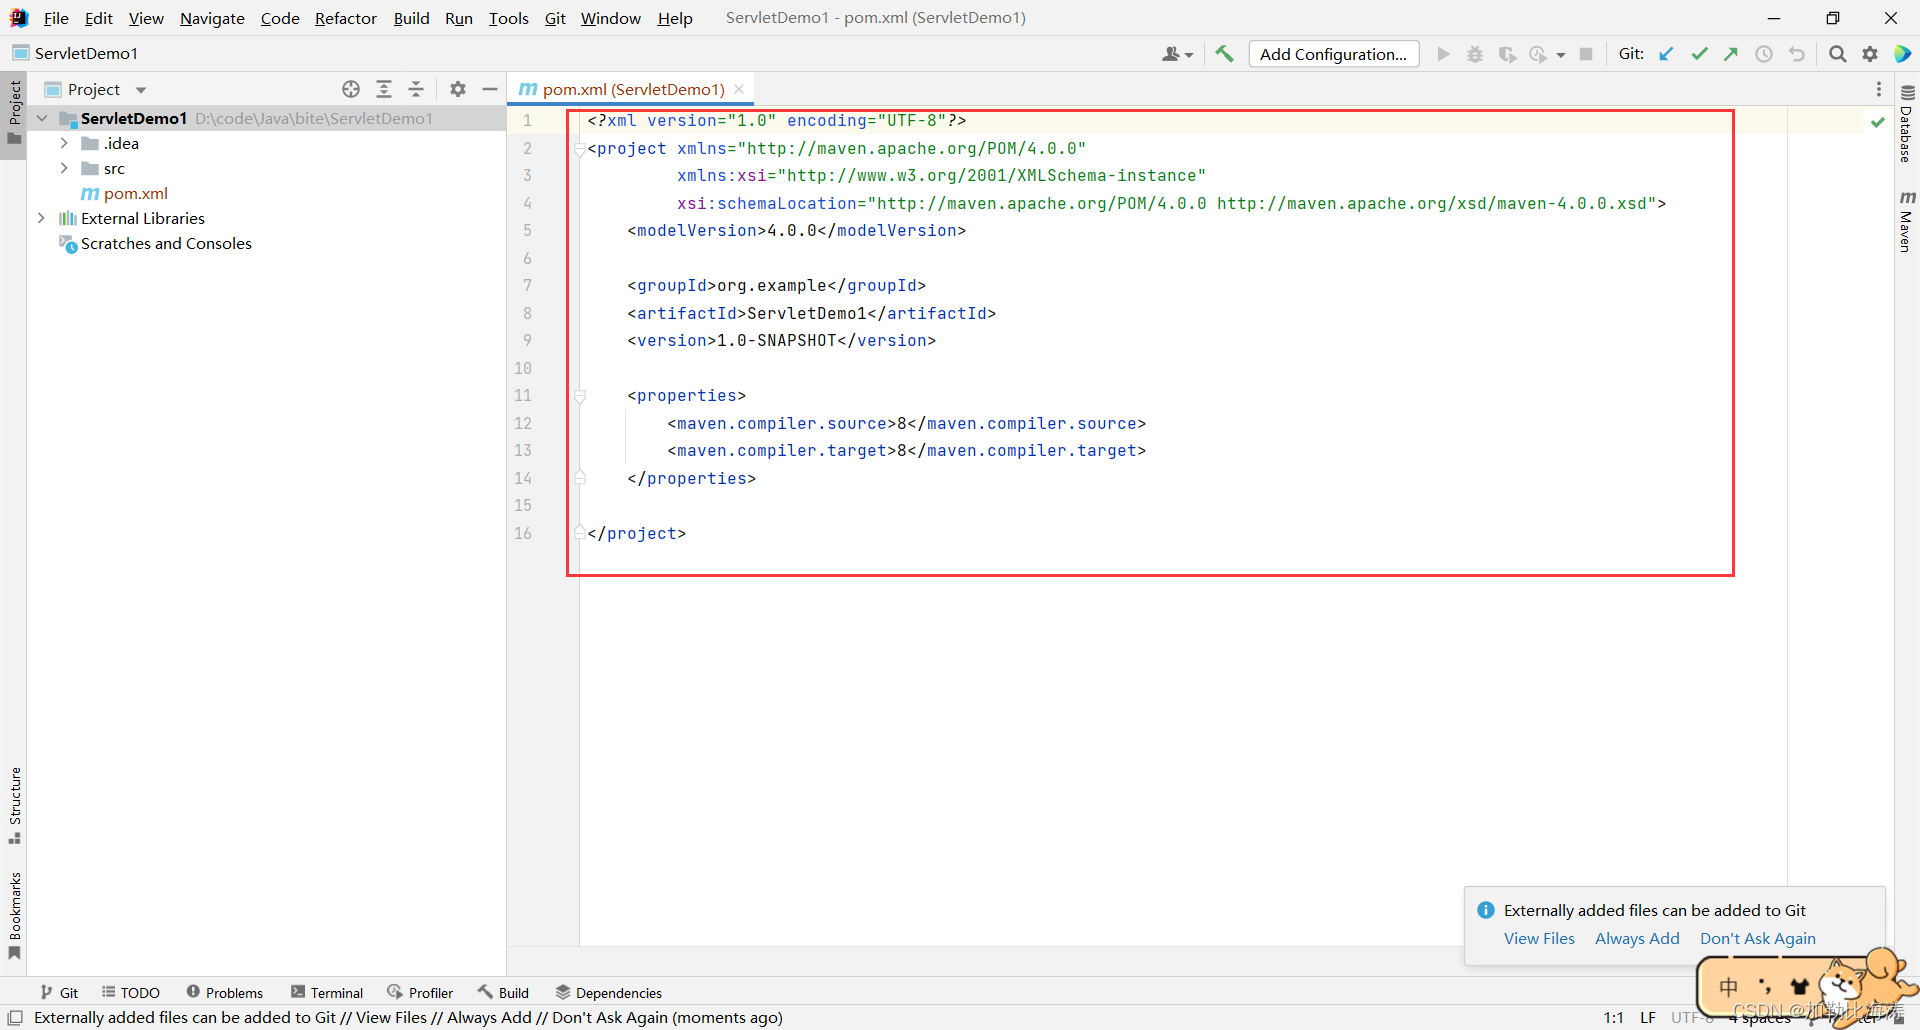The image size is (1920, 1030).
Task: Expand the src folder
Action: coord(65,168)
